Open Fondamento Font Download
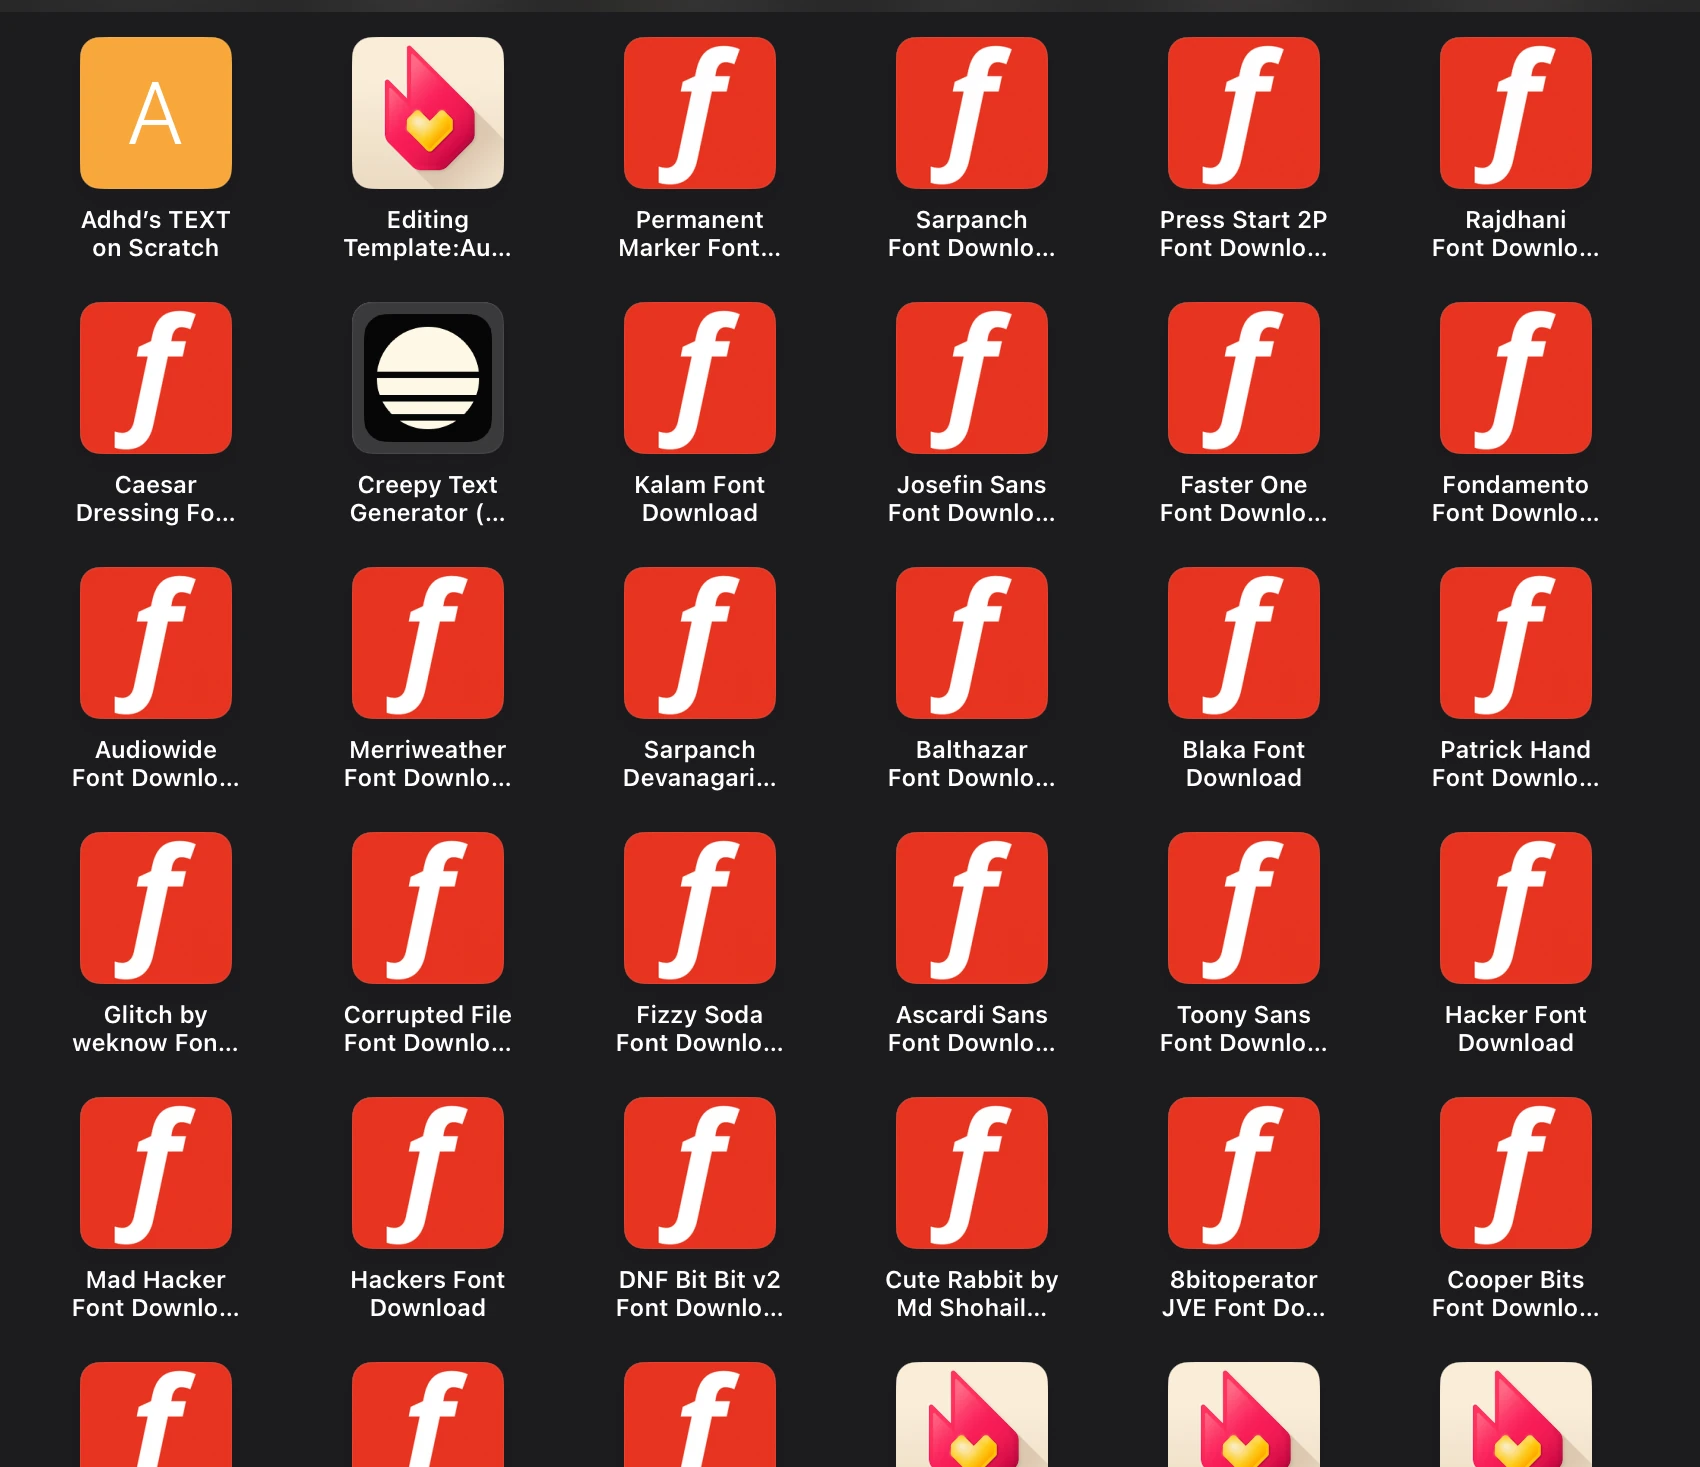Screen dimensions: 1700x1467 (x=1515, y=377)
